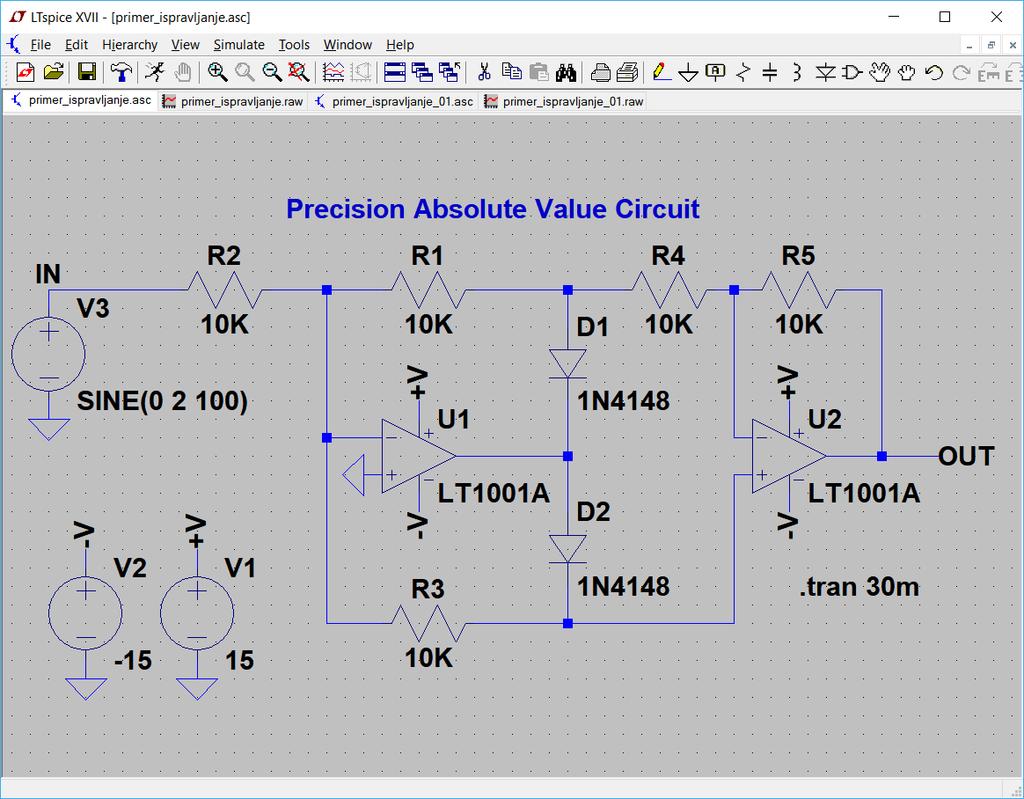
Task: Open Find with the binoculars icon
Action: (x=566, y=72)
